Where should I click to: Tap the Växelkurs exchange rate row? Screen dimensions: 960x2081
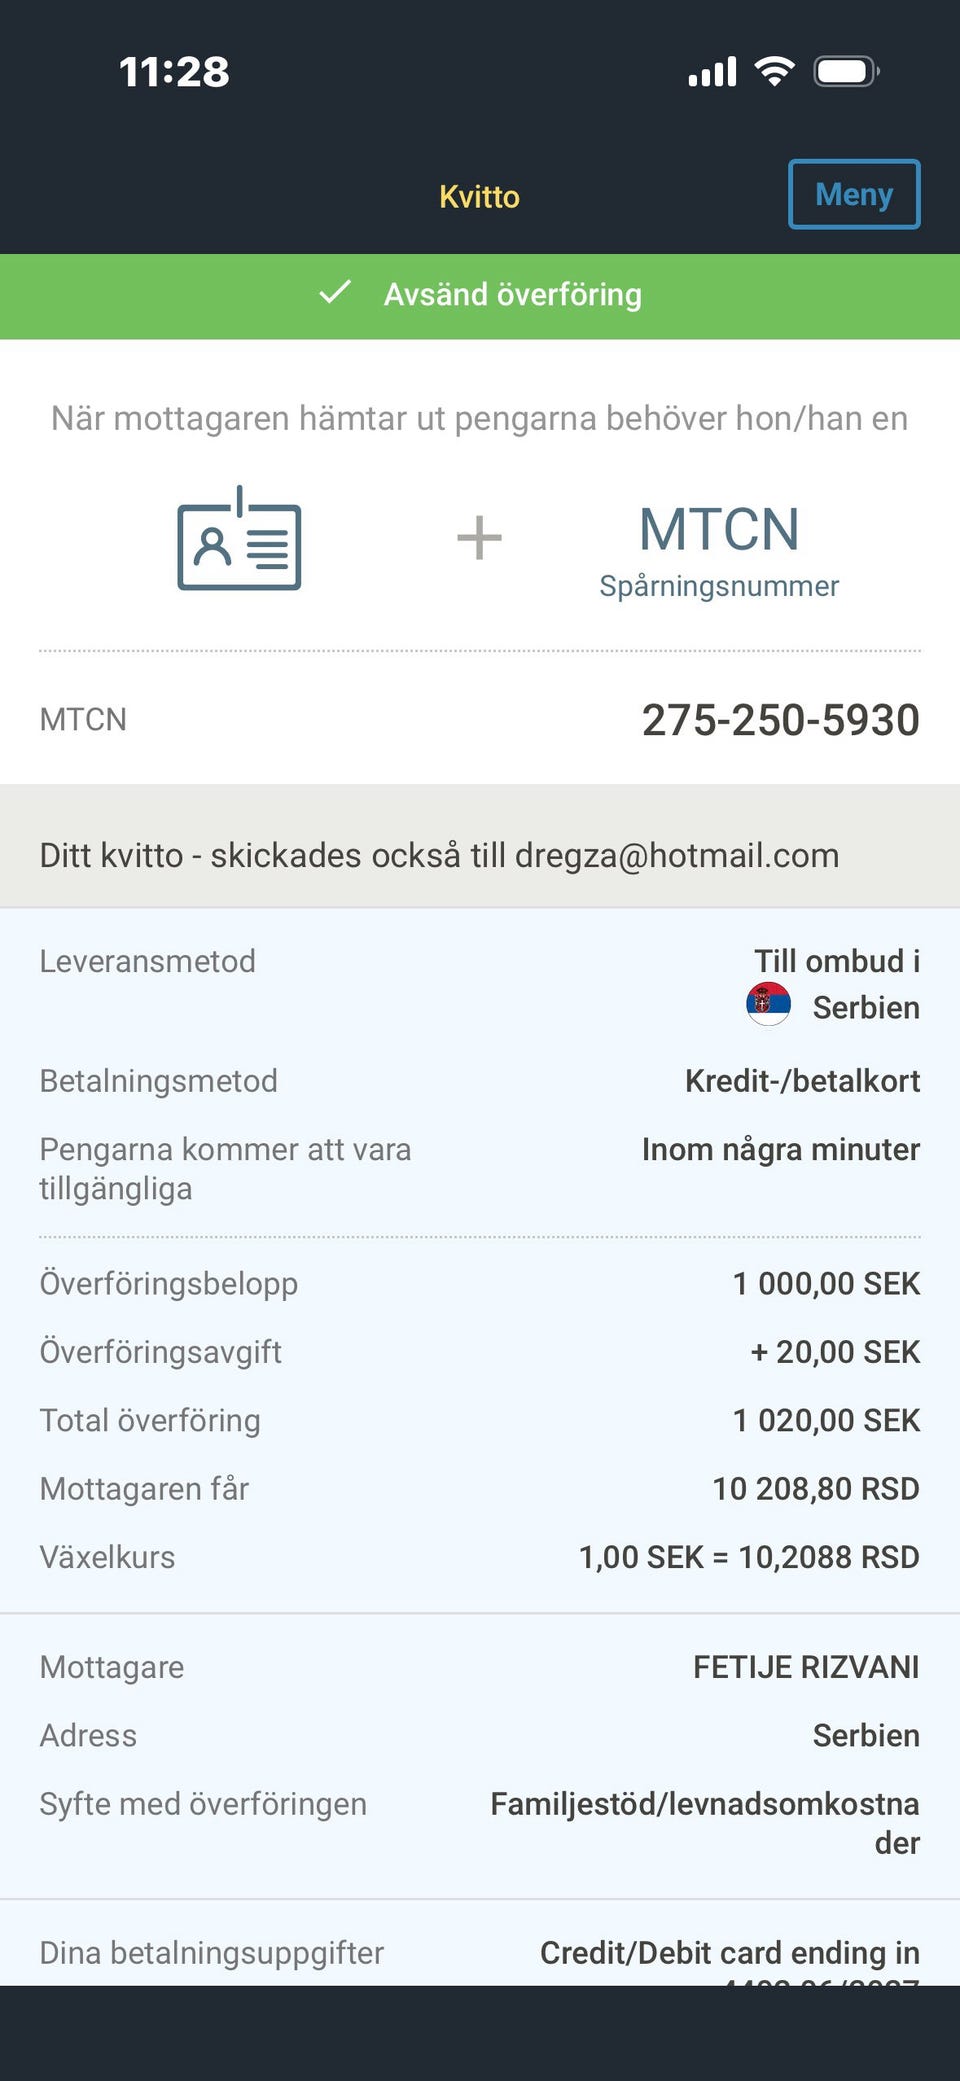tap(480, 1557)
